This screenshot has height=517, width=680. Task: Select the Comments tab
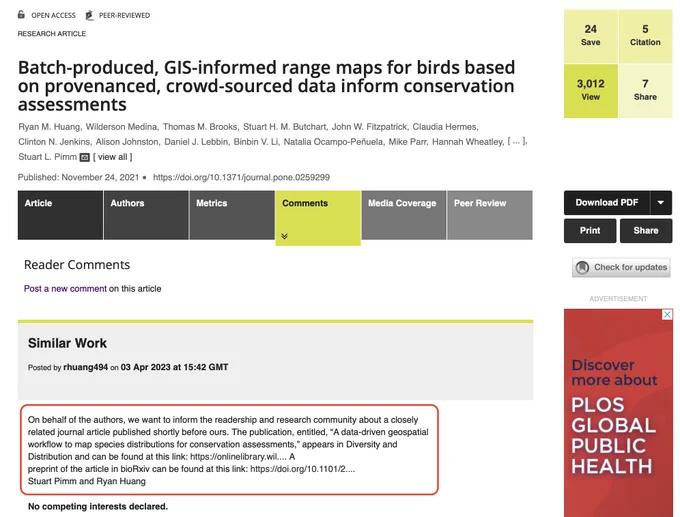tap(318, 218)
